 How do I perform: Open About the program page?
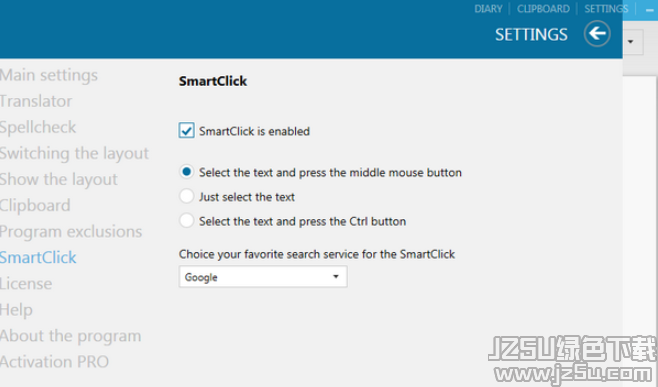(x=70, y=336)
